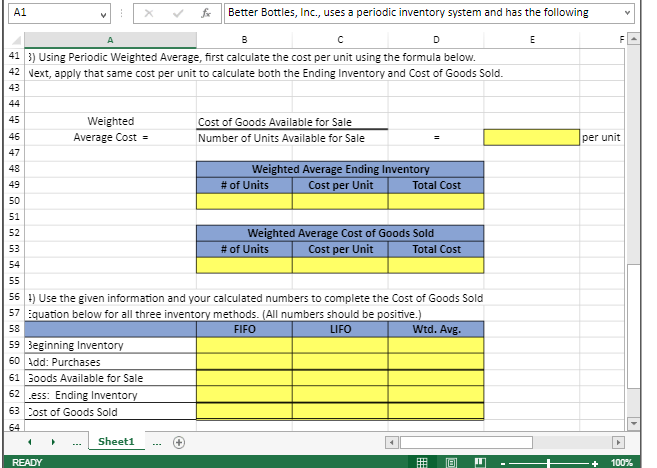This screenshot has height=468, width=657.
Task: Expand the formula bar with its arrow
Action: 627,13
